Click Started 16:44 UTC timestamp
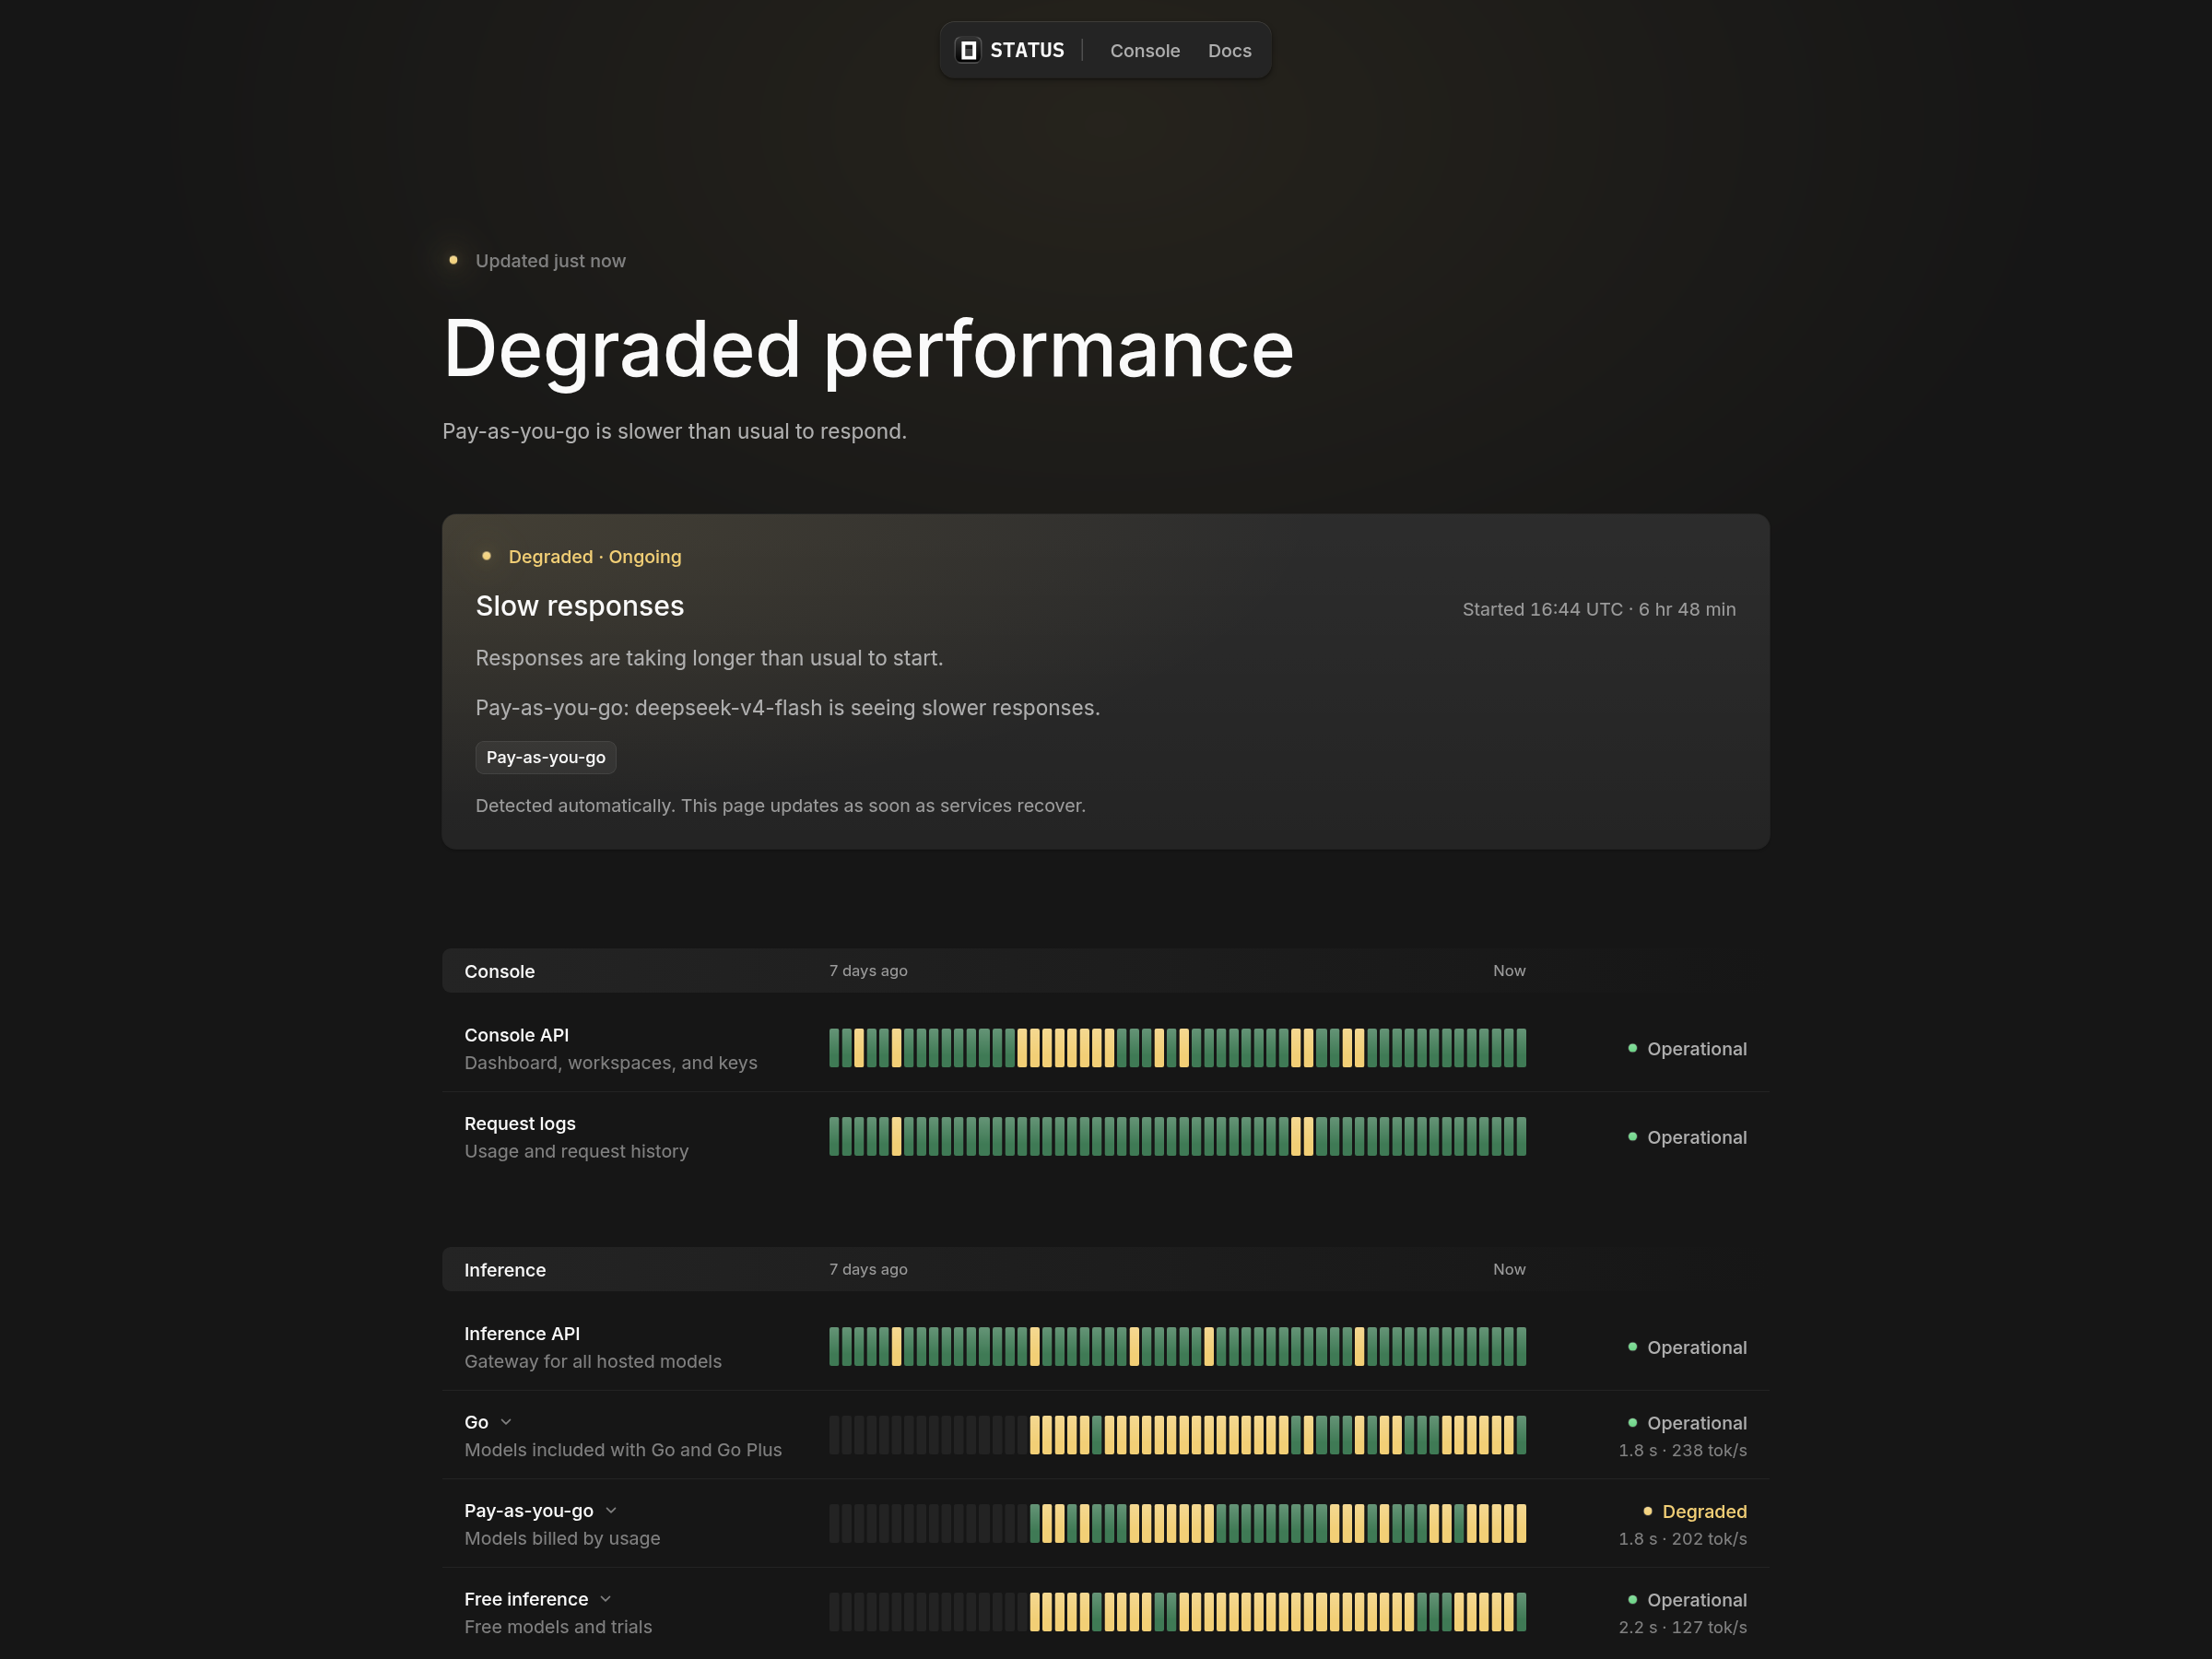 pyautogui.click(x=1599, y=609)
